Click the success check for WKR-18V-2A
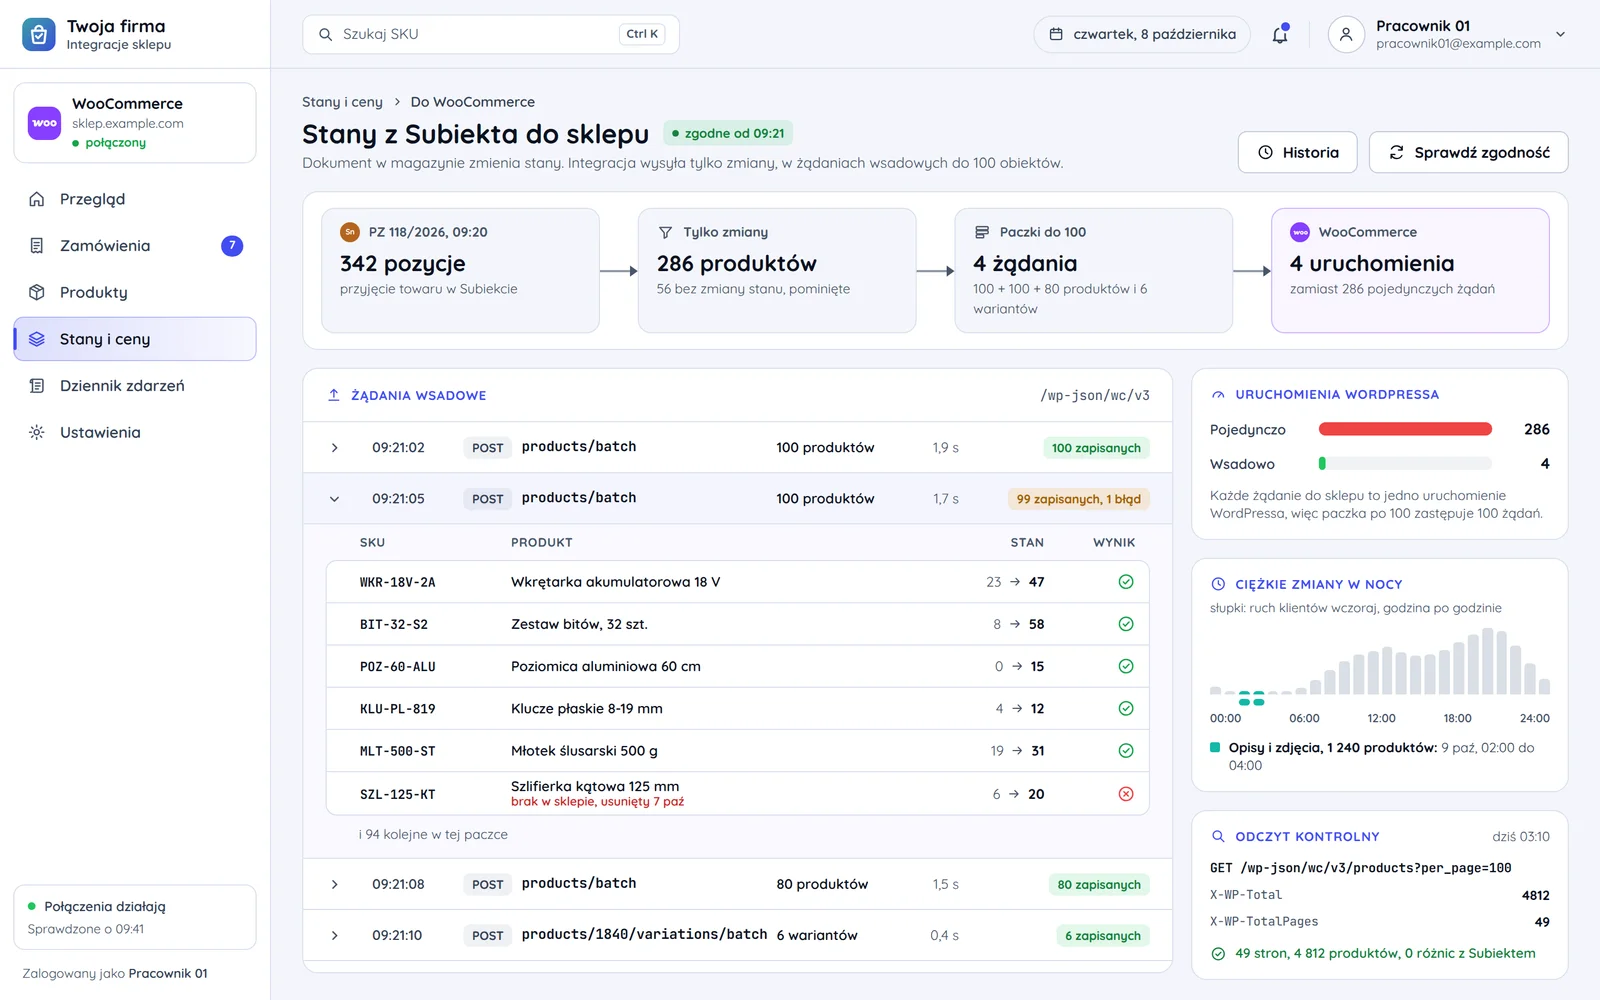Viewport: 1600px width, 1000px height. (x=1126, y=582)
